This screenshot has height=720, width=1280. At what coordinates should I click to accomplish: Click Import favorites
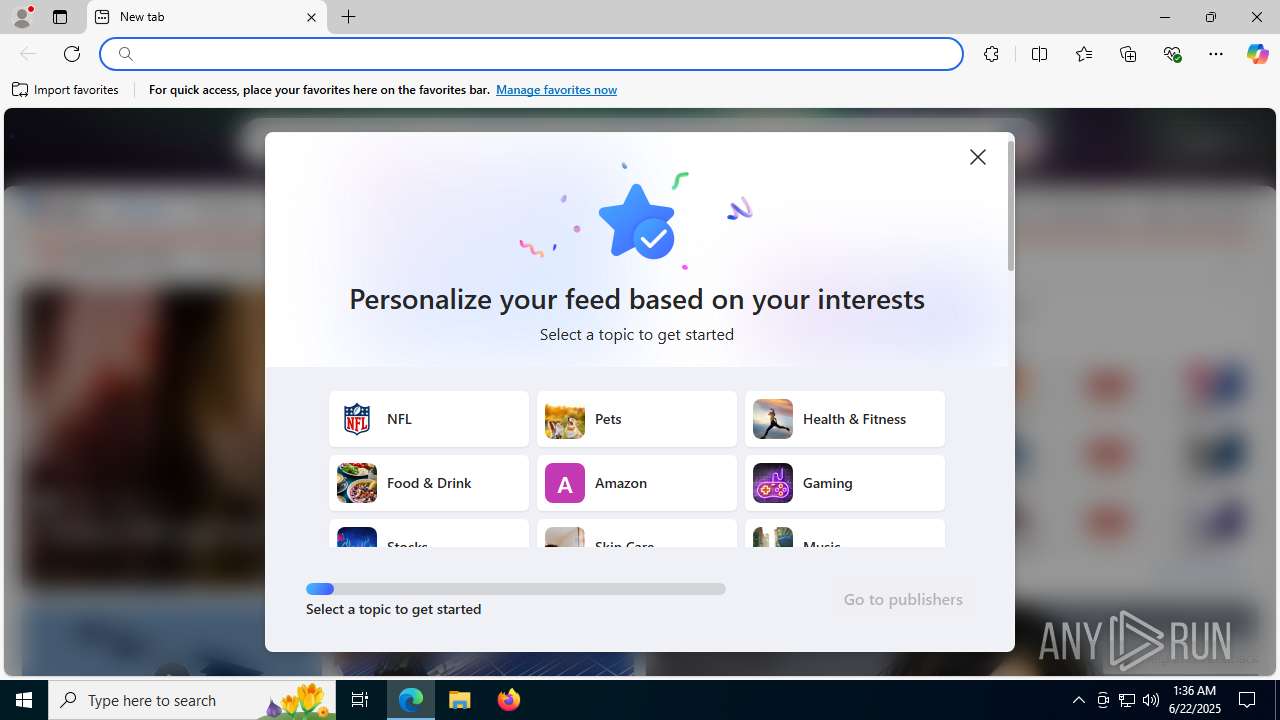click(x=66, y=90)
